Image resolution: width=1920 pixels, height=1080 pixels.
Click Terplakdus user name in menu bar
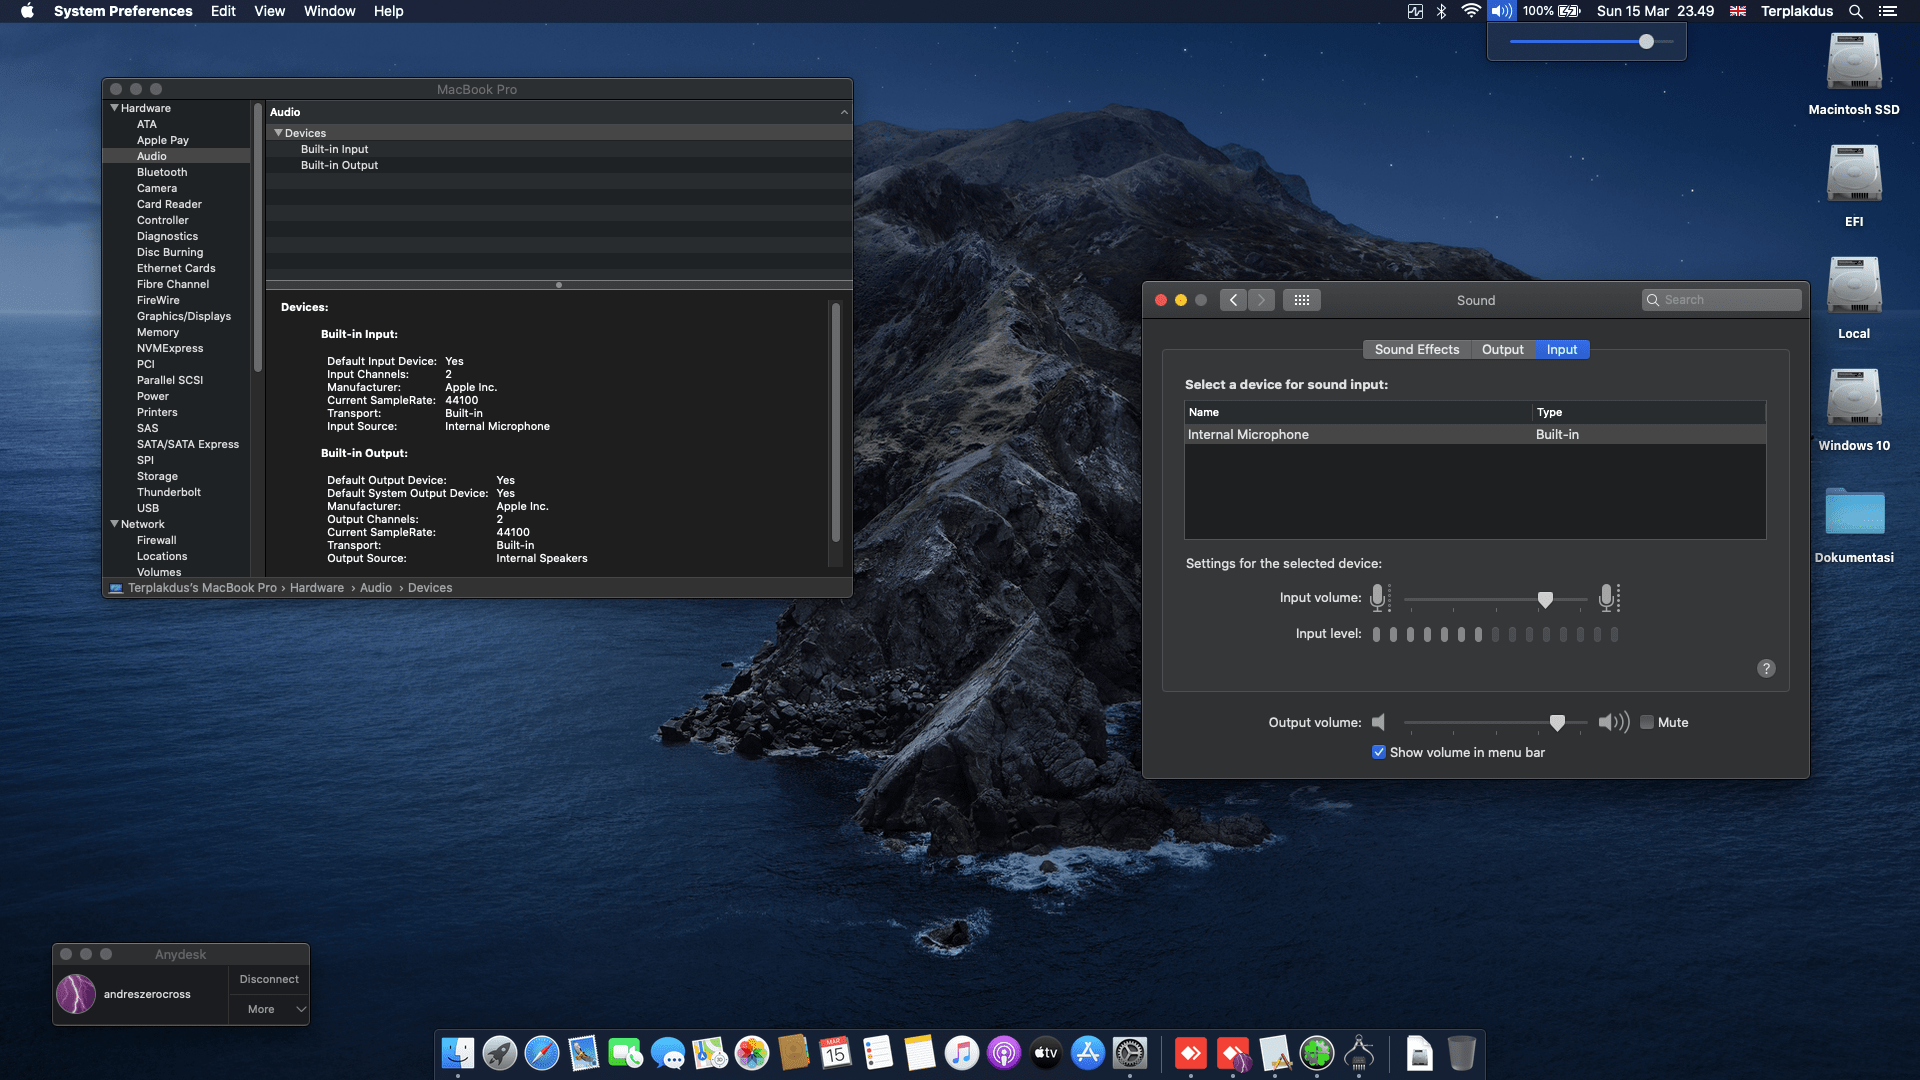[1796, 11]
